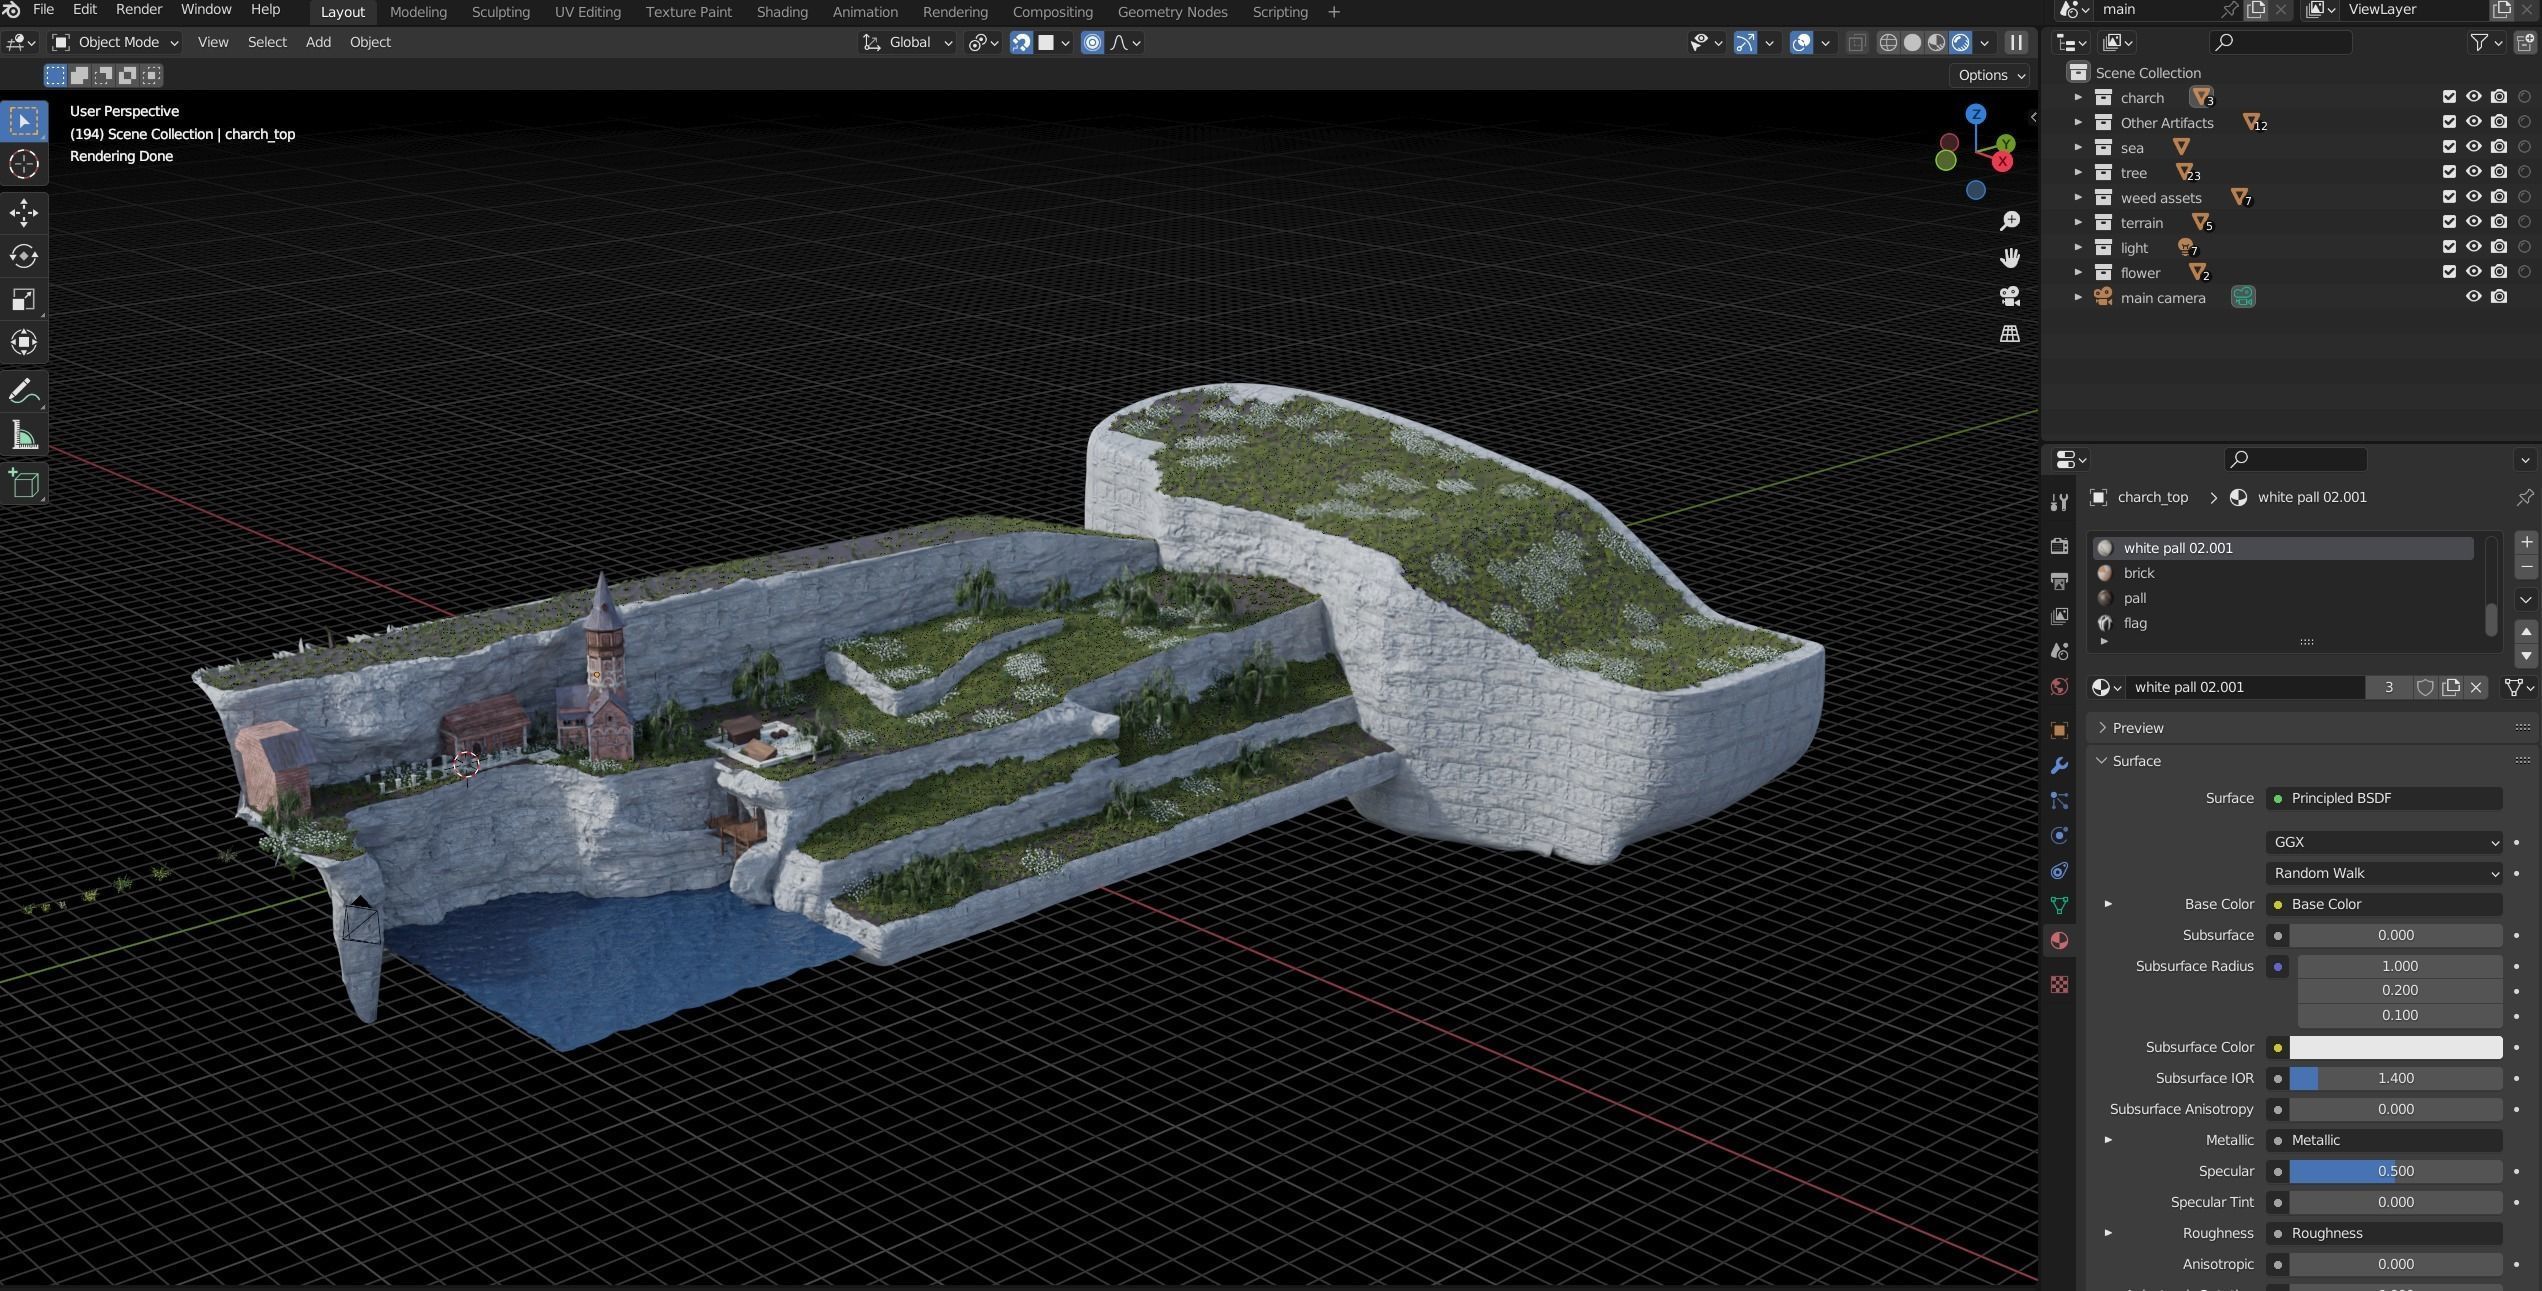Image resolution: width=2542 pixels, height=1291 pixels.
Task: Expand the light collection
Action: pyautogui.click(x=2078, y=247)
